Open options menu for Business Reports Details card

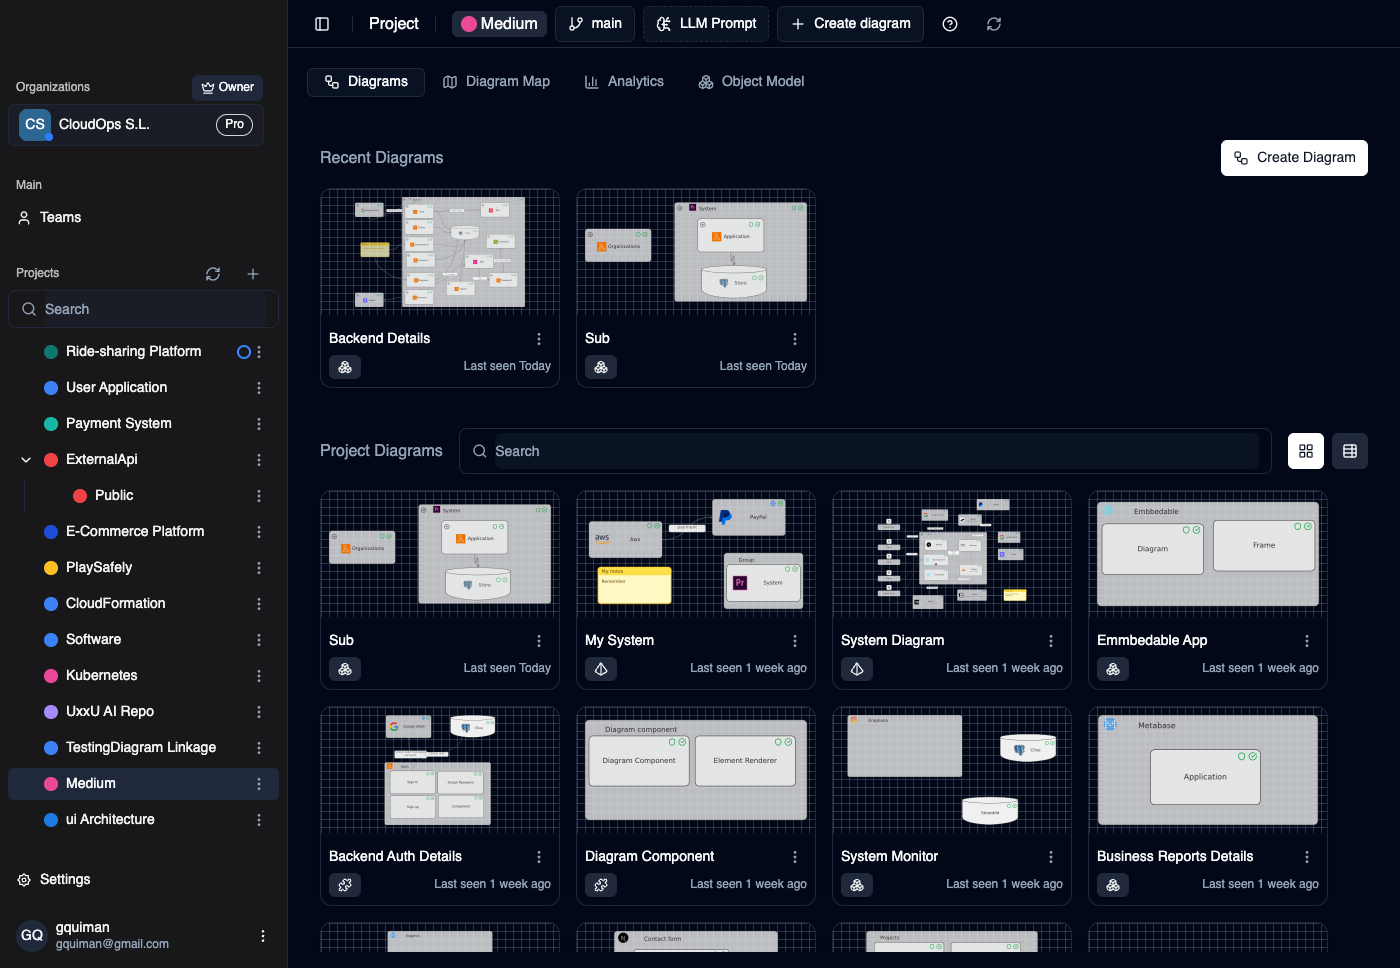(1307, 857)
